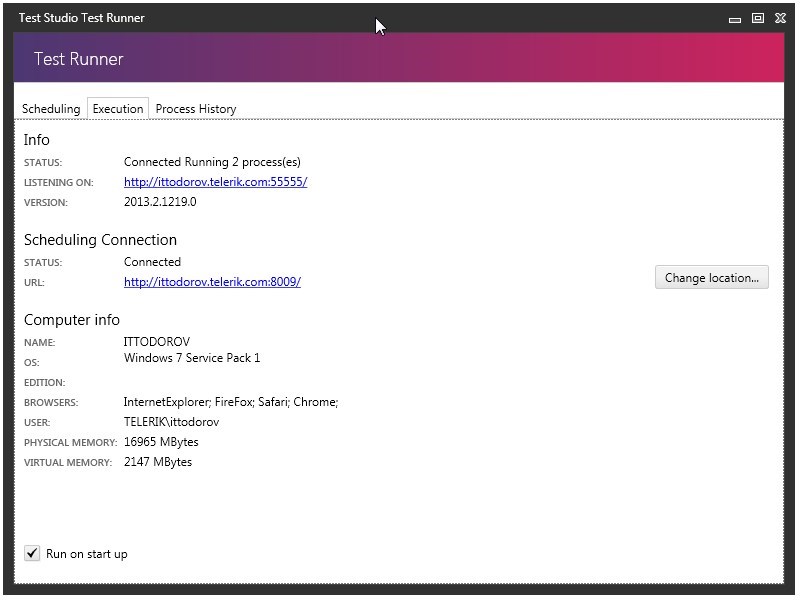
Task: Click the 16965 MBytes physical memory value
Action: pyautogui.click(x=161, y=442)
